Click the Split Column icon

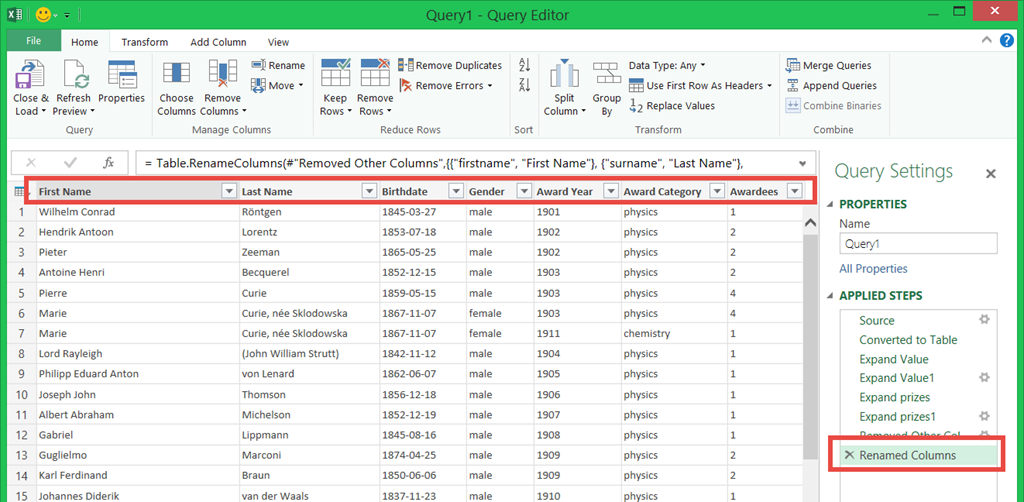565,76
